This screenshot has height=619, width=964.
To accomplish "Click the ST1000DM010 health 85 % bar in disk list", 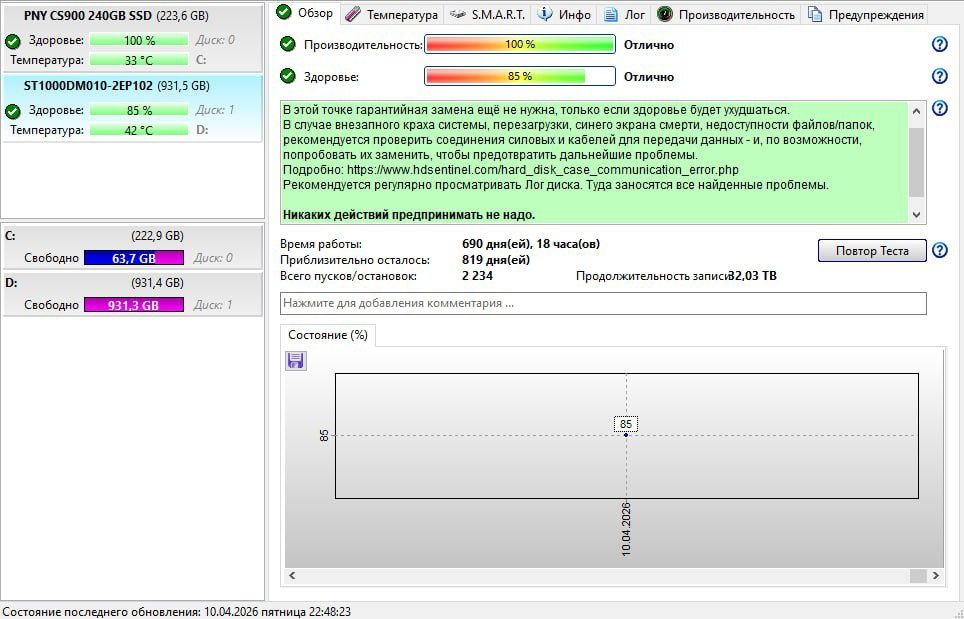I will 138,111.
